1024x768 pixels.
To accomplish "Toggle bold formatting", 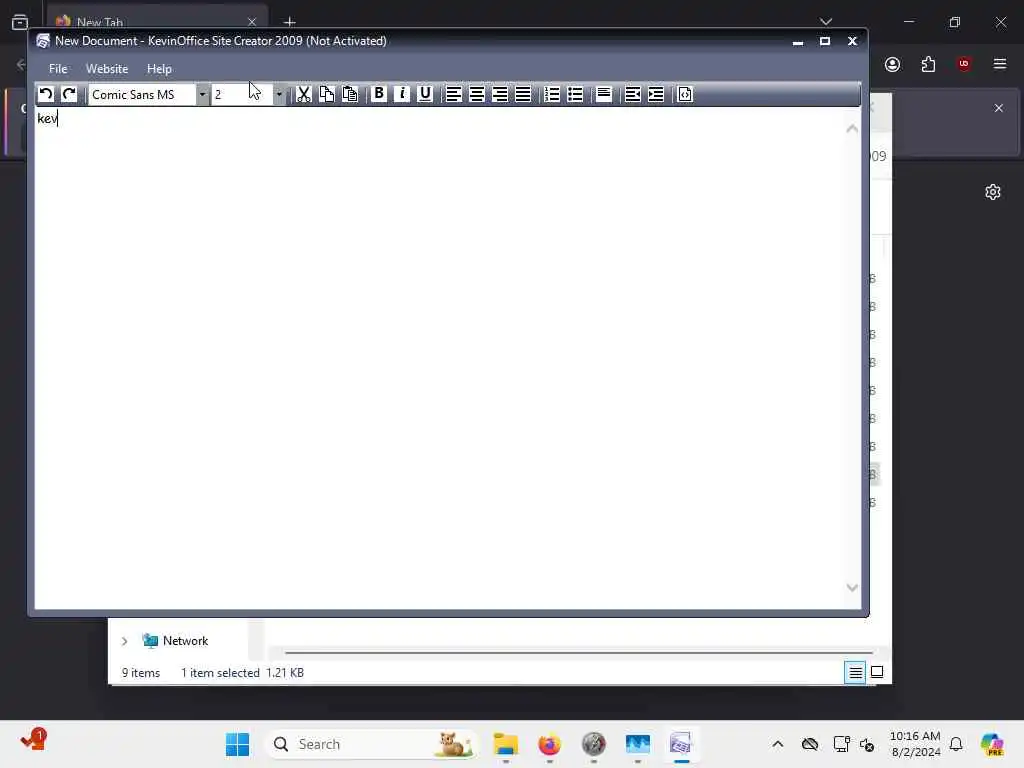I will point(379,94).
